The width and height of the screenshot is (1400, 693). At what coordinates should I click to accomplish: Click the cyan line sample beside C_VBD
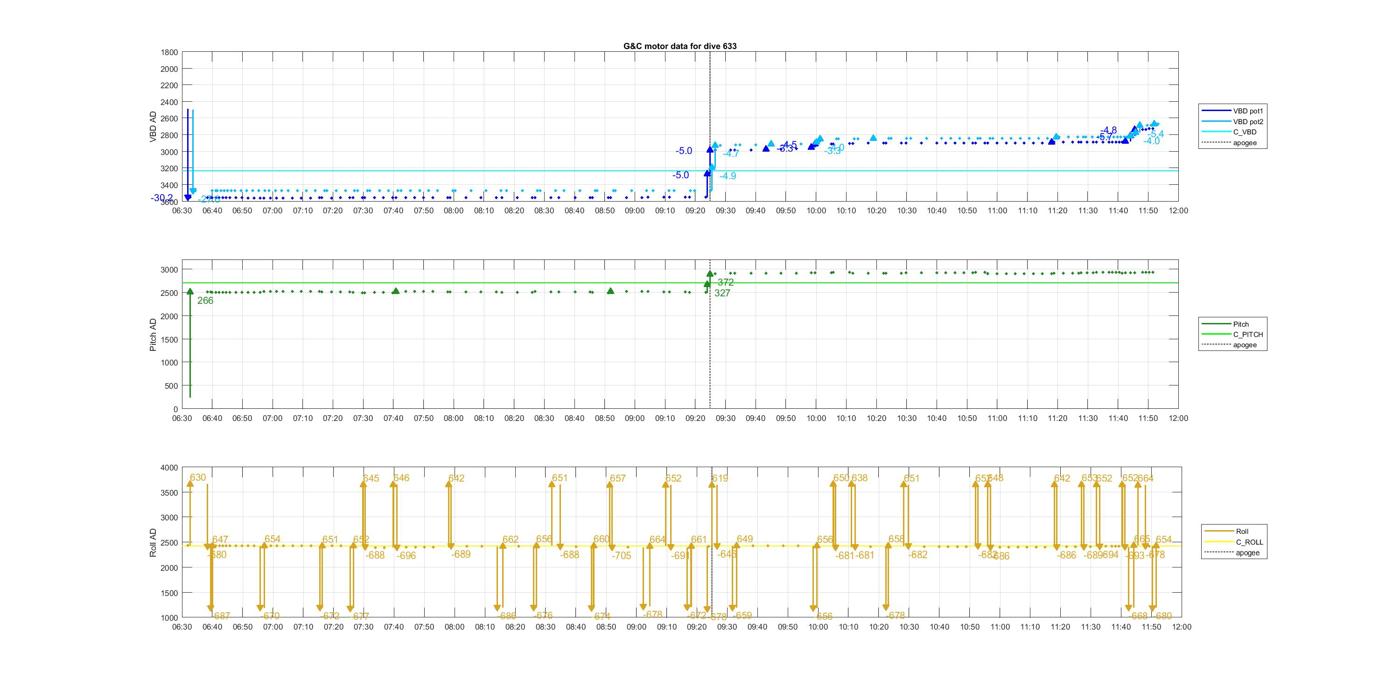coord(1217,132)
